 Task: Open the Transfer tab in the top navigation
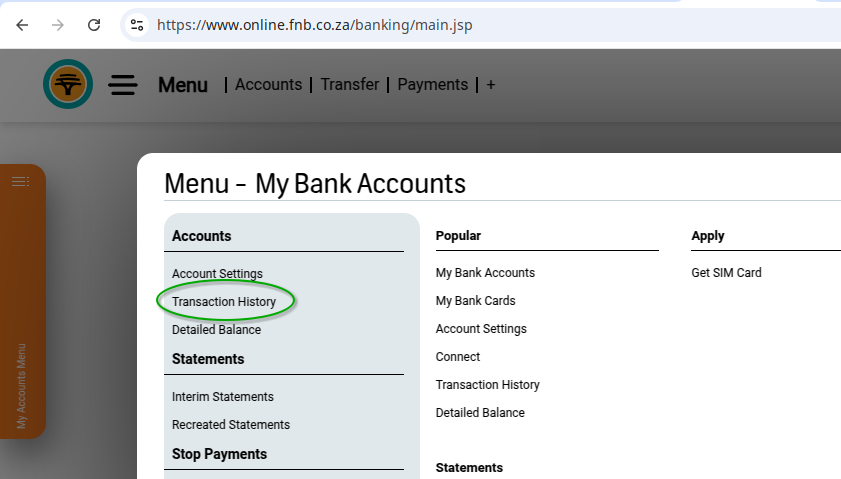[x=350, y=85]
